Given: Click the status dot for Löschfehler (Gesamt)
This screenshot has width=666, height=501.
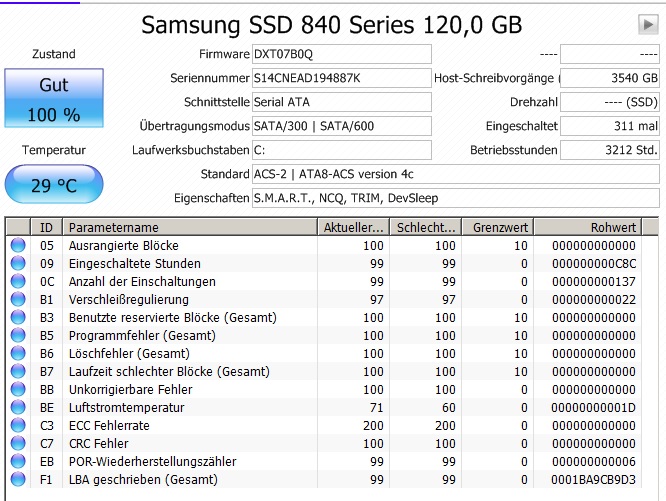Looking at the screenshot, I should (x=18, y=353).
